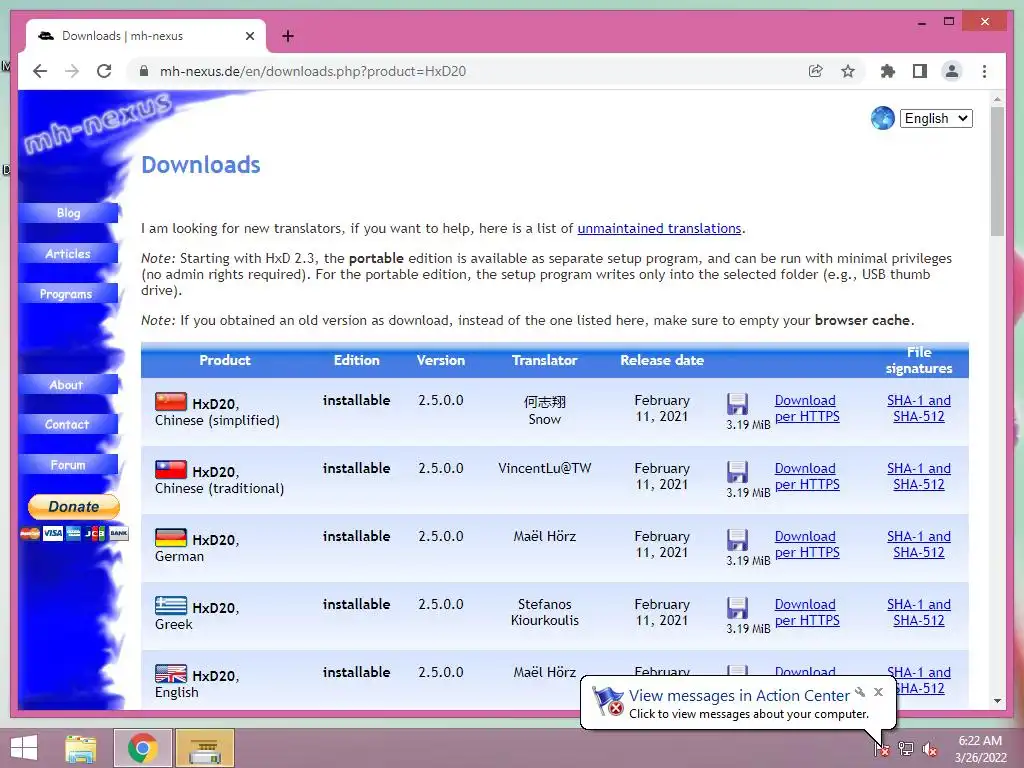This screenshot has height=768, width=1024.
Task: Click the China flag icon
Action: click(x=170, y=401)
